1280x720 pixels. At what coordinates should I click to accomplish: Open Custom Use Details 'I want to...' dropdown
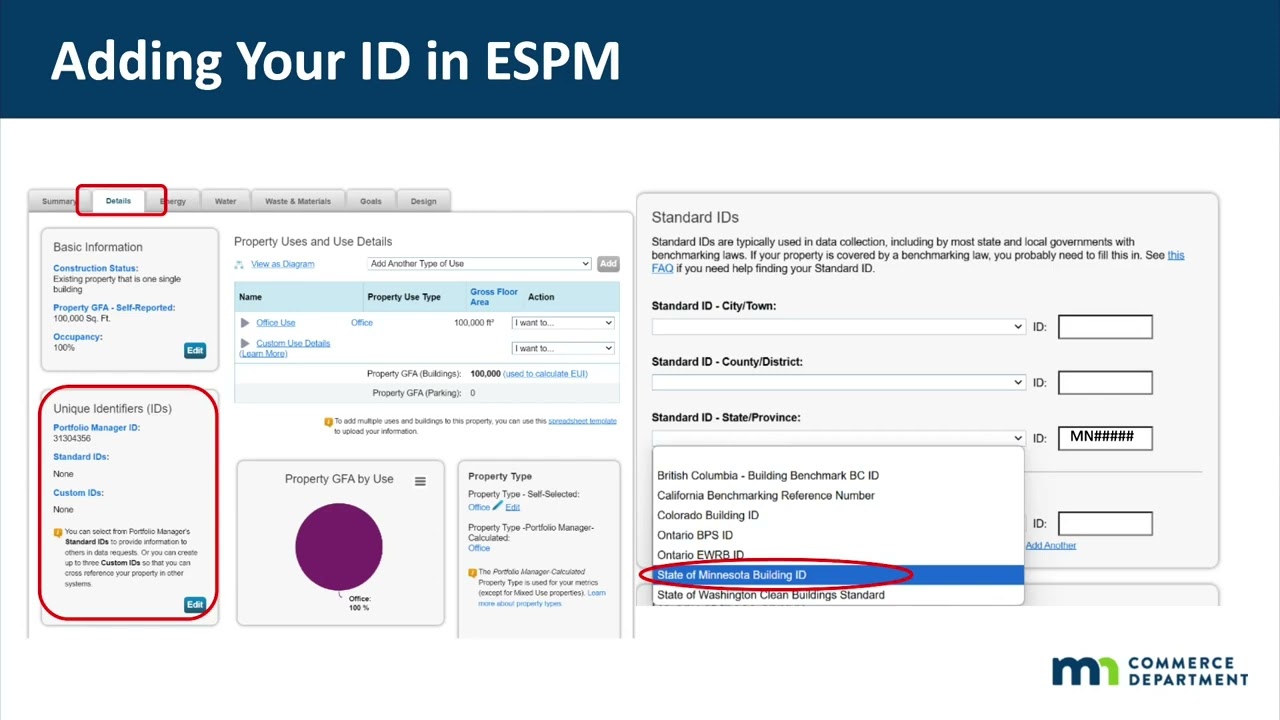[563, 348]
